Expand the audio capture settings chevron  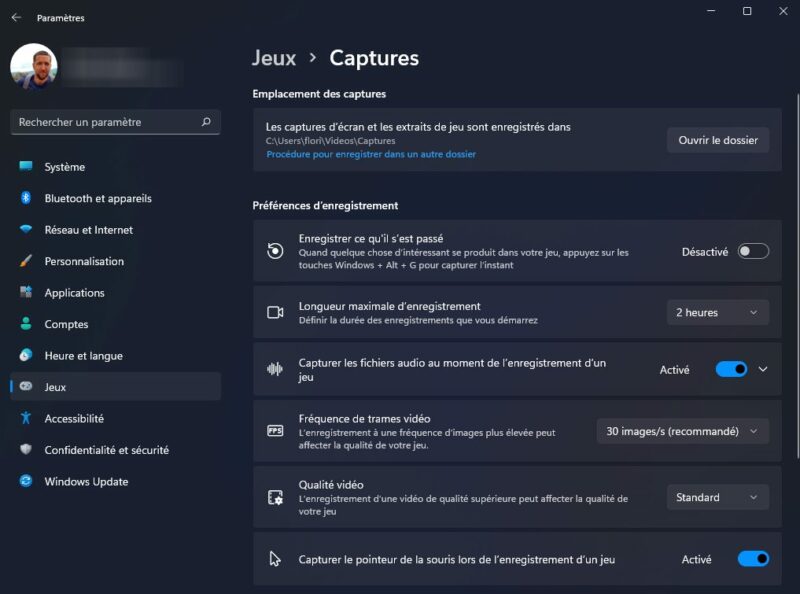coord(763,369)
